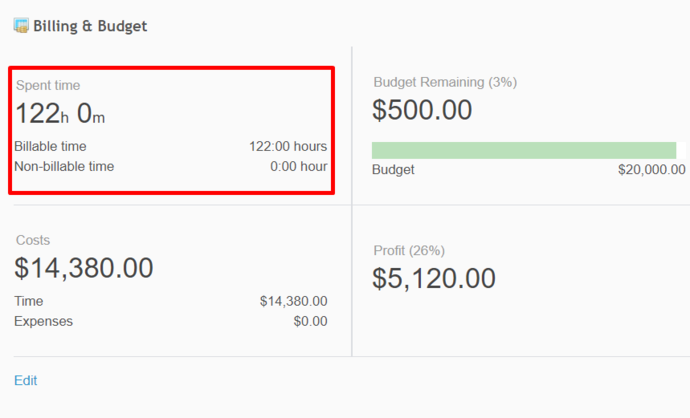Click the Spent time label
Screen dimensions: 690x418
pyautogui.click(x=48, y=86)
